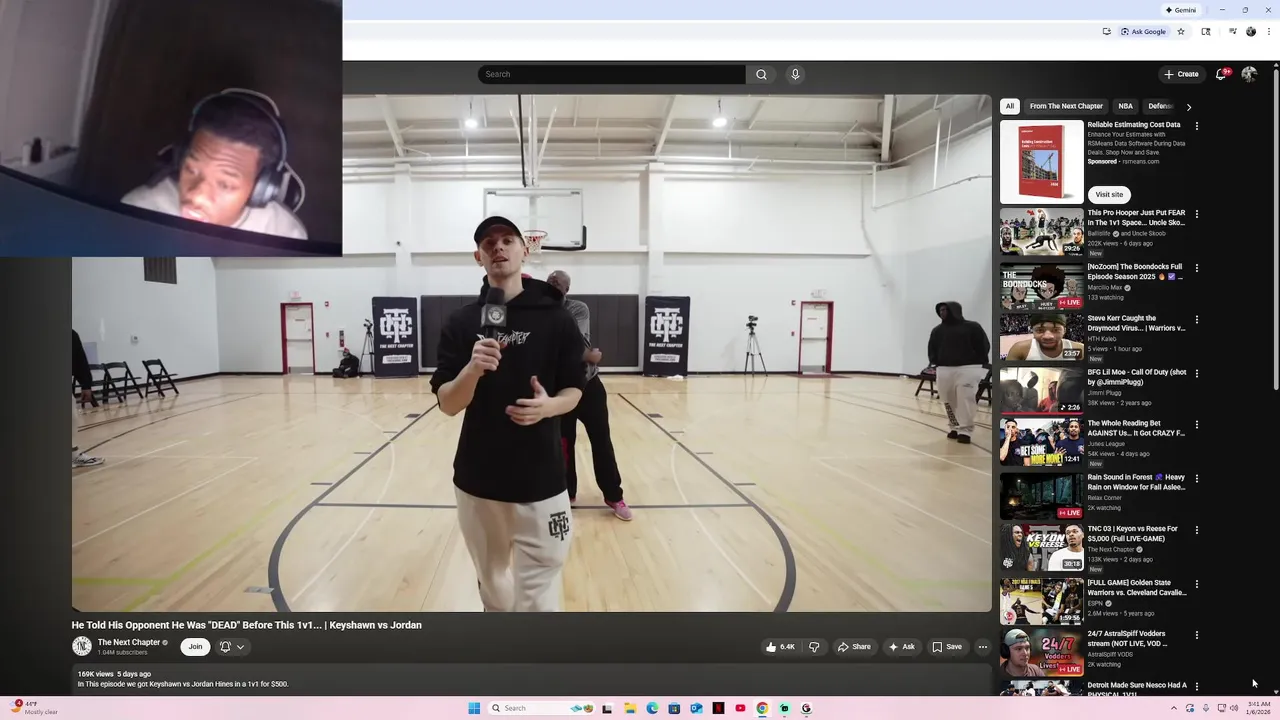Like the video with thumbs up
The image size is (1280, 720).
[x=781, y=647]
